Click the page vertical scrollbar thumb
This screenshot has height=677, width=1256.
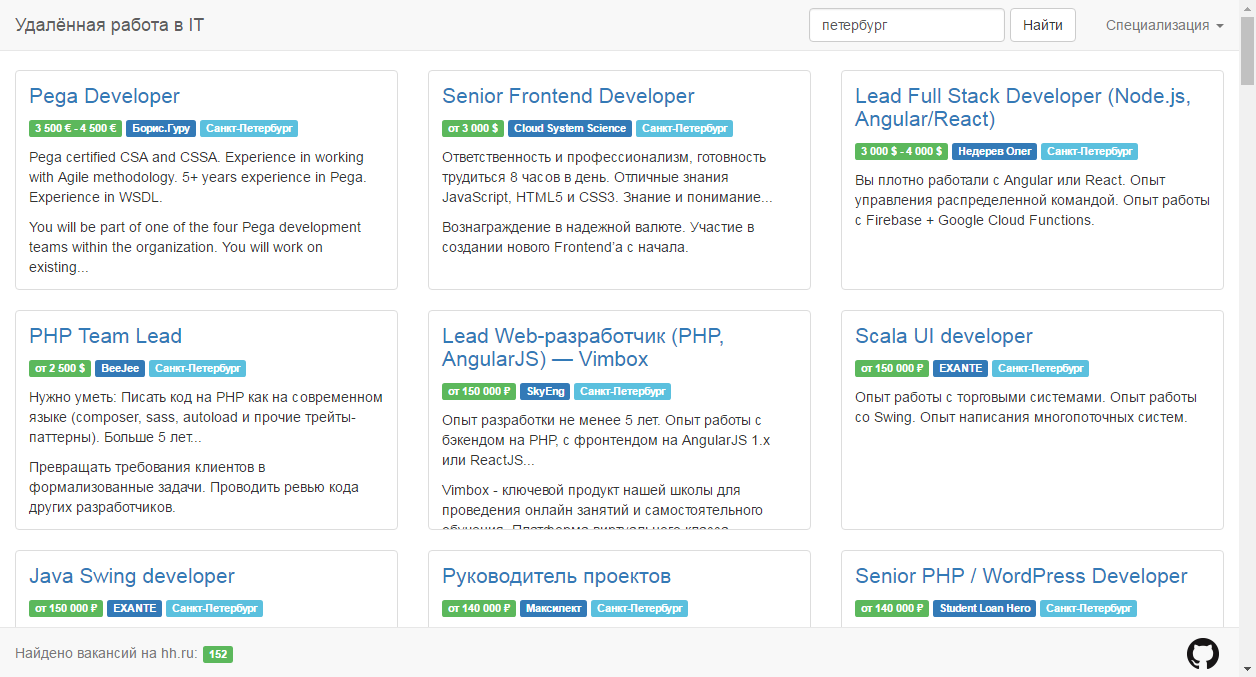[x=1247, y=50]
